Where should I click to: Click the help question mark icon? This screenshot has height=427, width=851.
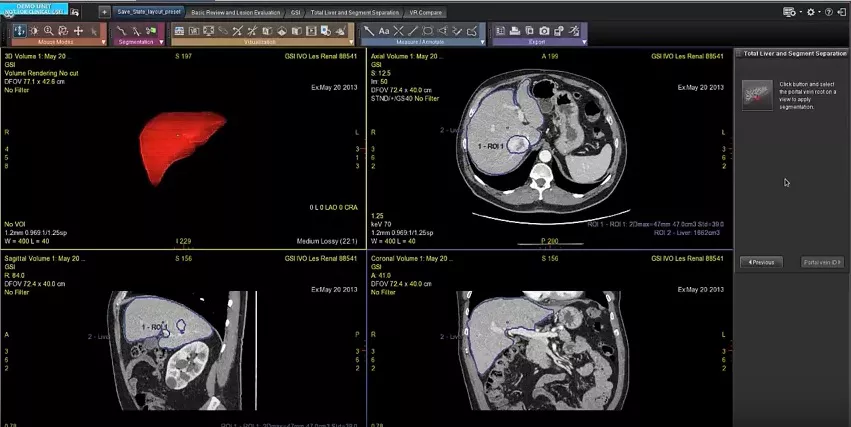pyautogui.click(x=828, y=12)
